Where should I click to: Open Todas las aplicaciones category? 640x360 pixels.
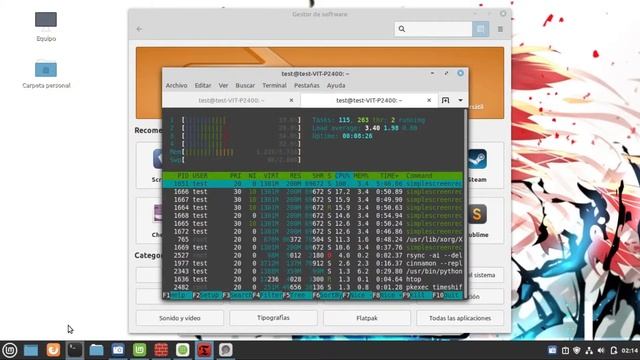460,318
